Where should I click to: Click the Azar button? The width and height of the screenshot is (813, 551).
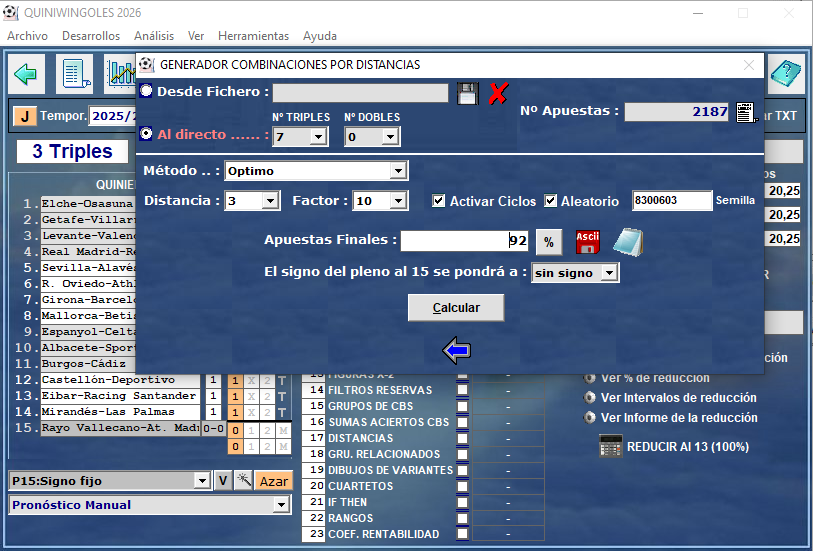coord(274,481)
